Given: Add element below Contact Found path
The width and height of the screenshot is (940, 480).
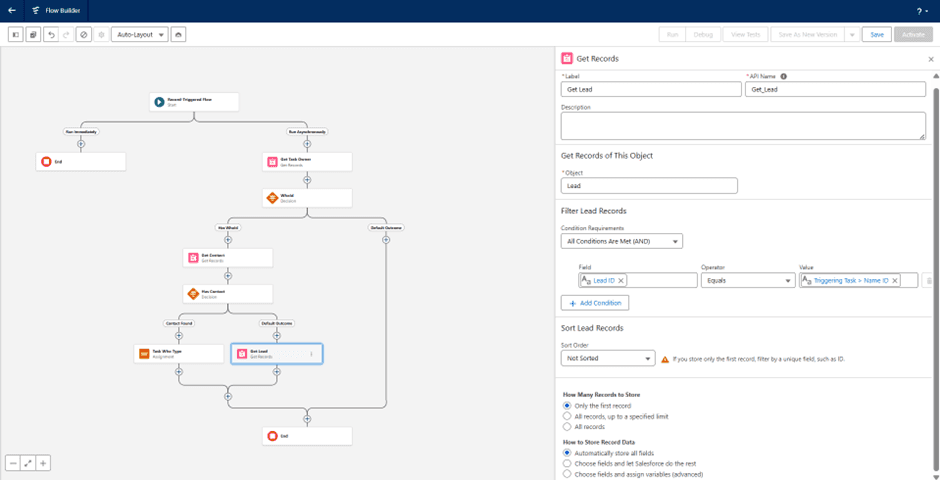Looking at the screenshot, I should pyautogui.click(x=179, y=336).
